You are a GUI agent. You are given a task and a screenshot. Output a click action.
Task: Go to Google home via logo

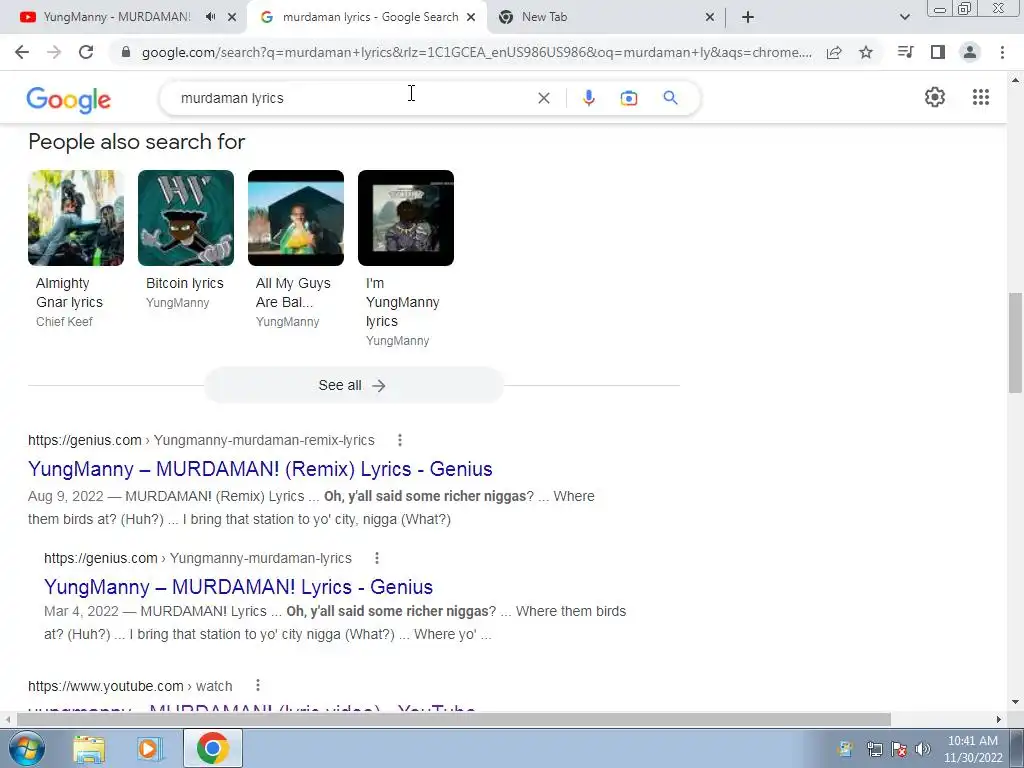click(x=69, y=100)
